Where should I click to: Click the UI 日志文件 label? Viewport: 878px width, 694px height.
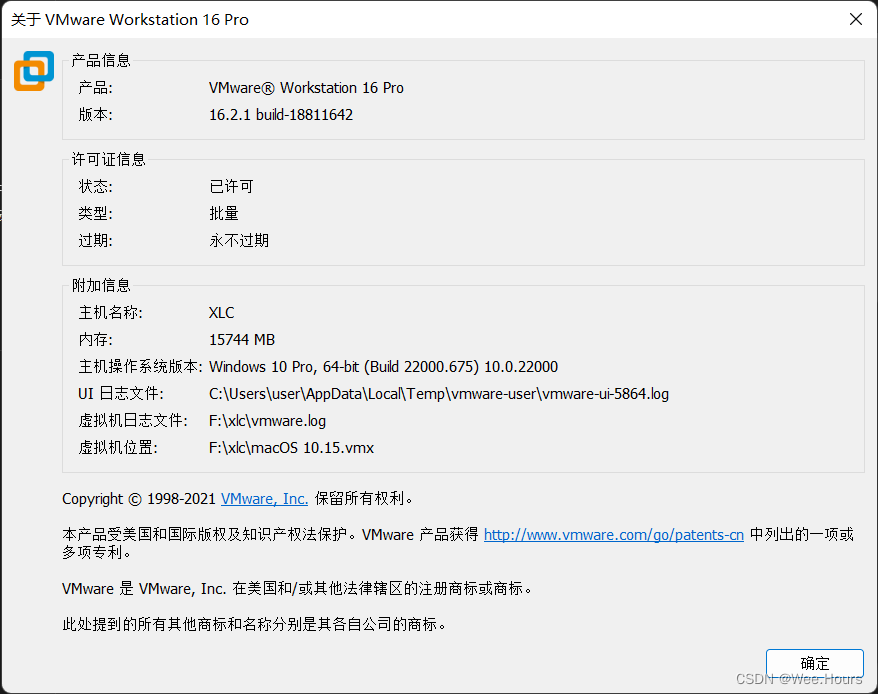click(x=121, y=394)
